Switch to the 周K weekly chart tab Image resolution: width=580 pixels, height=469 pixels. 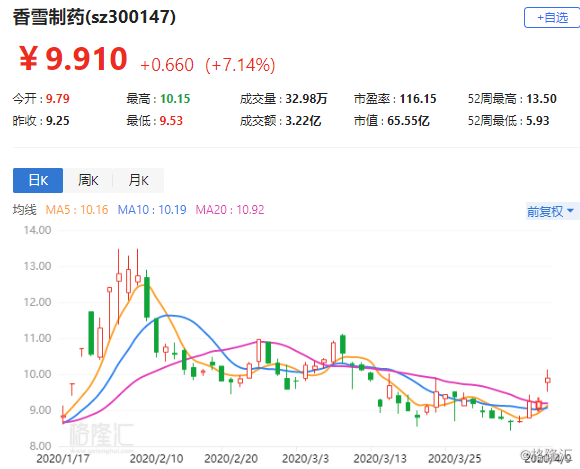tap(88, 180)
